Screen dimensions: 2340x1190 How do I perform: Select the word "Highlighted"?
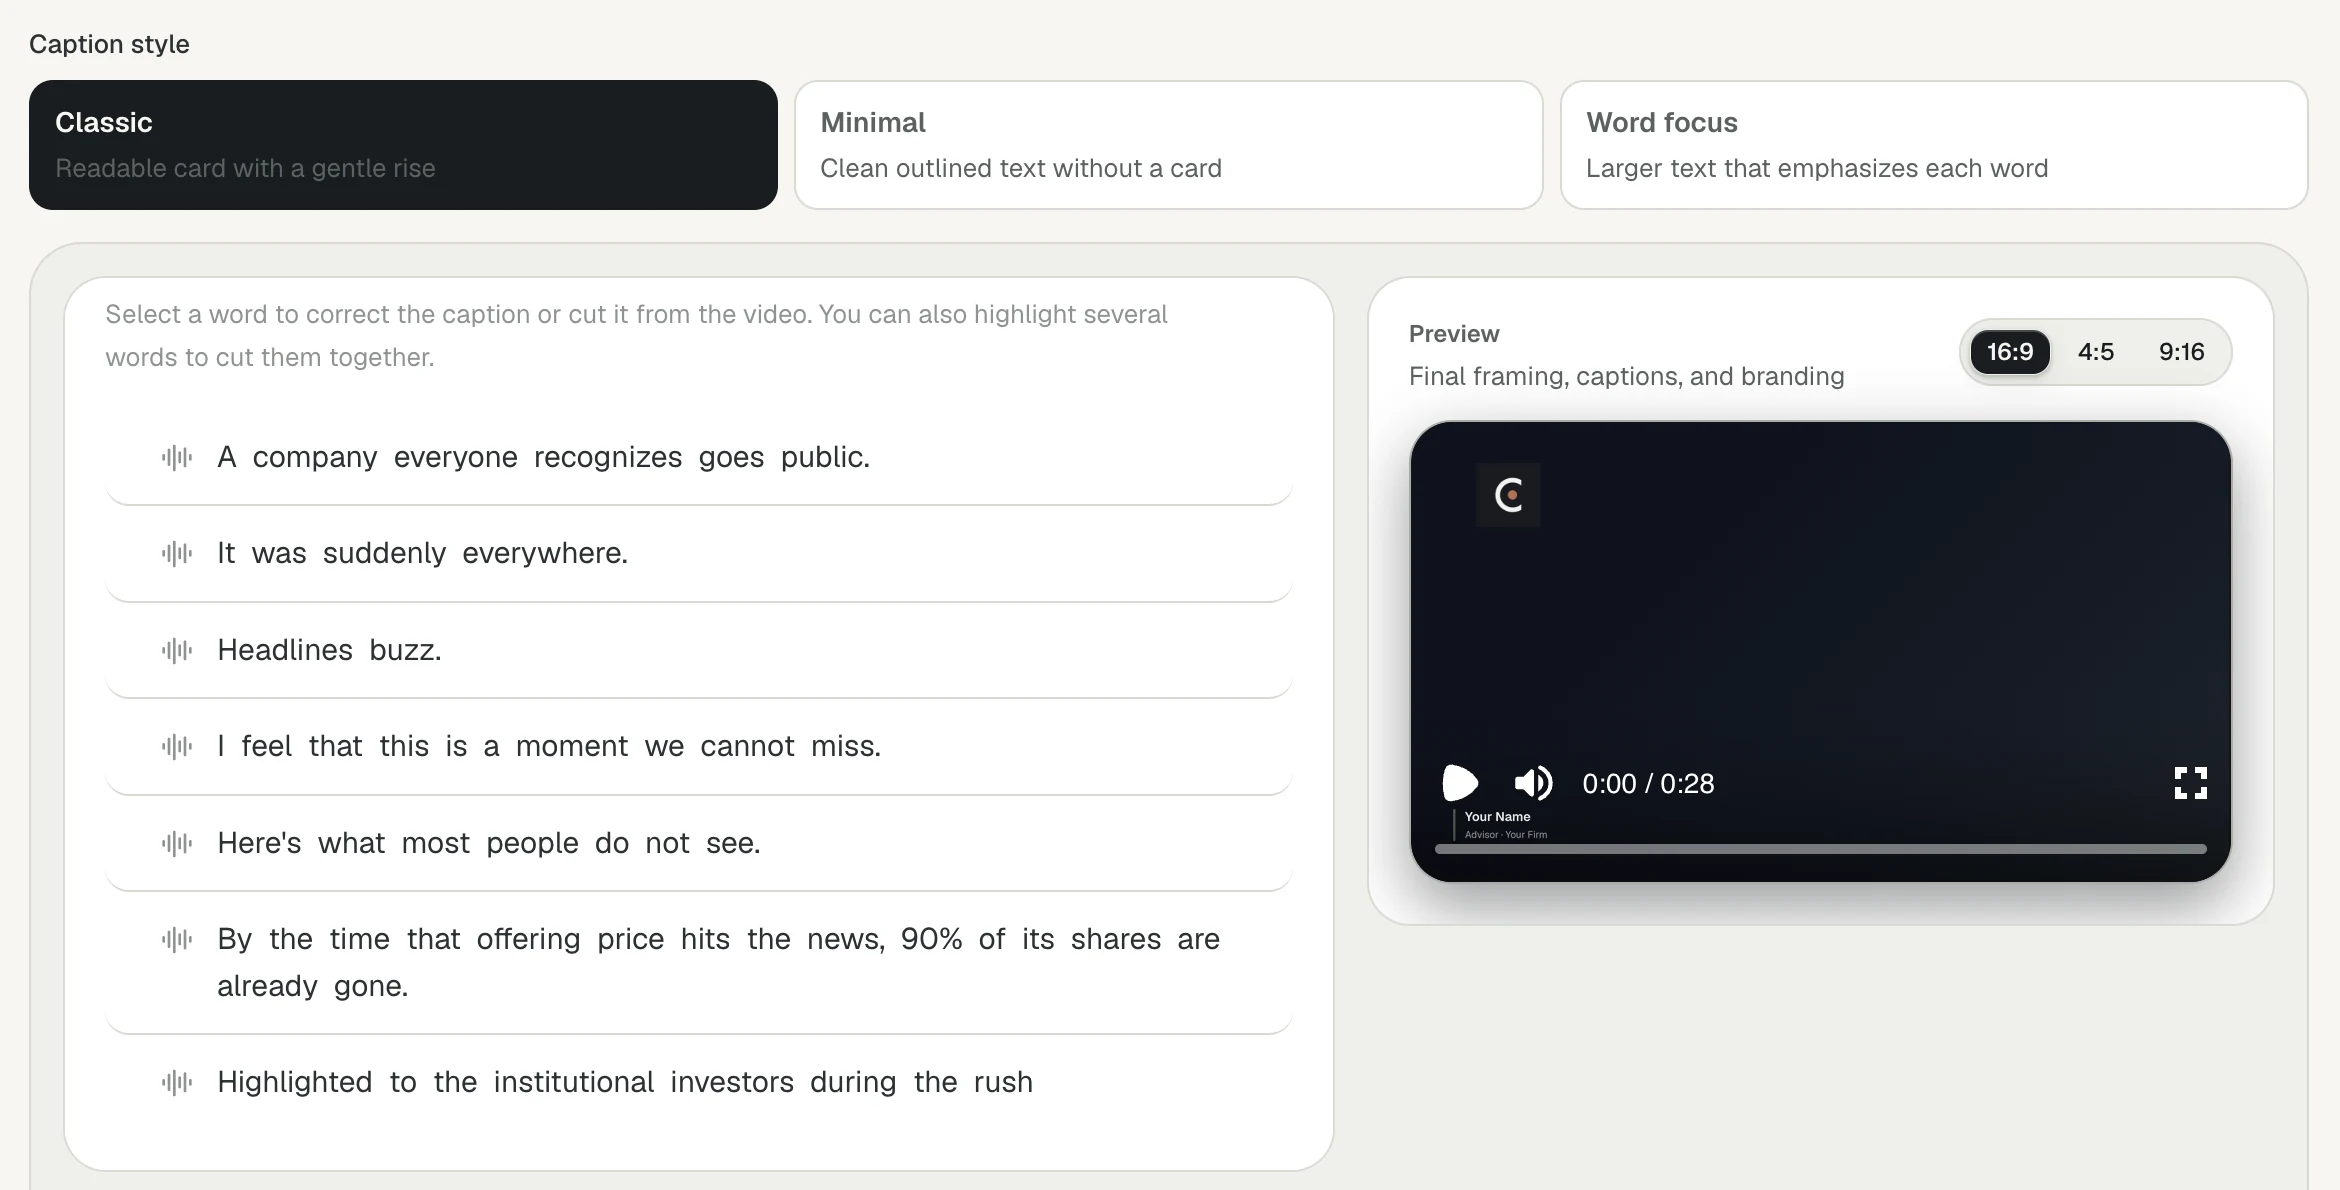[x=295, y=1082]
